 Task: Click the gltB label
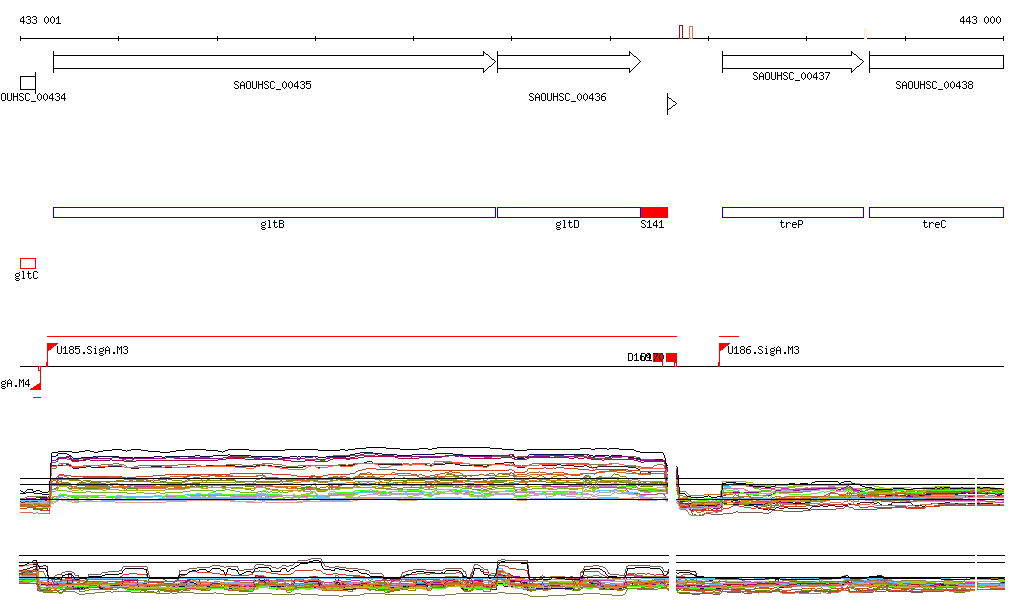[x=272, y=225]
